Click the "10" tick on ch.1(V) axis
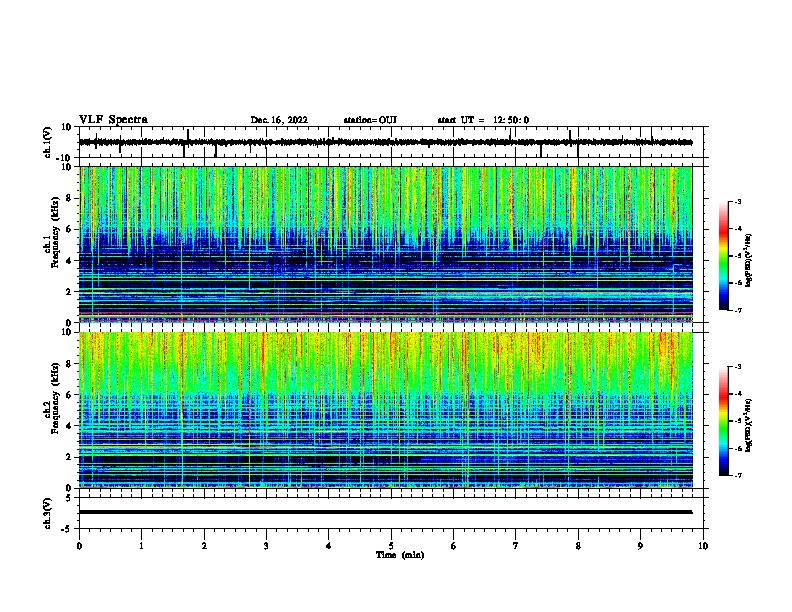The height and width of the screenshot is (612, 792). pyautogui.click(x=67, y=127)
